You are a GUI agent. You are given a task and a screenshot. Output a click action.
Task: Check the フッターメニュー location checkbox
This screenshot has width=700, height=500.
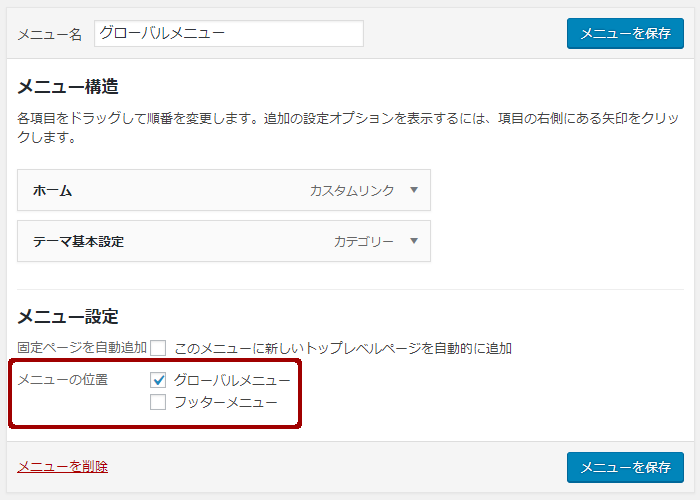tap(158, 402)
